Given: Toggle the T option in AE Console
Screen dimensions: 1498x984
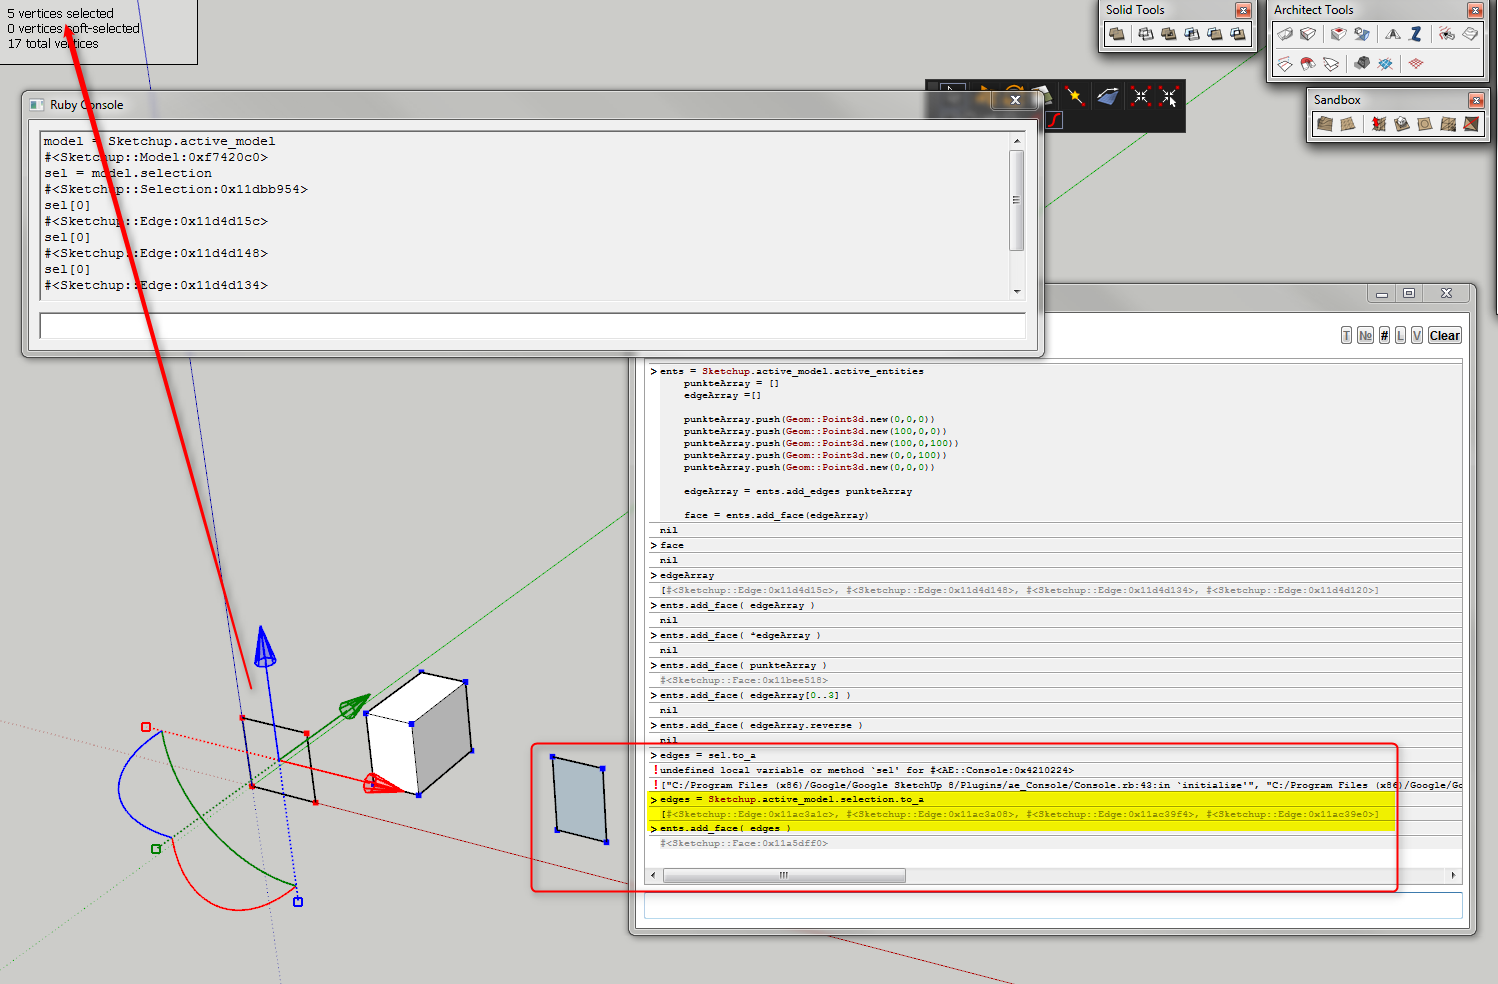Looking at the screenshot, I should (1346, 335).
